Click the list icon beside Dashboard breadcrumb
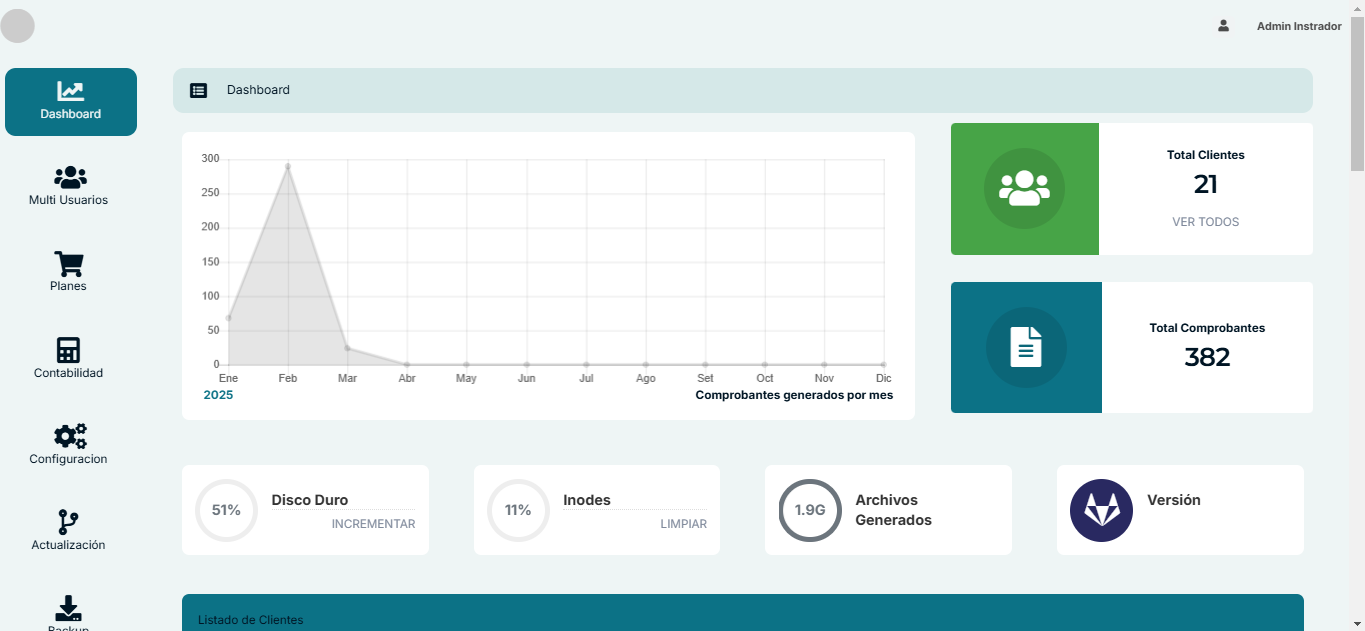 (x=199, y=91)
